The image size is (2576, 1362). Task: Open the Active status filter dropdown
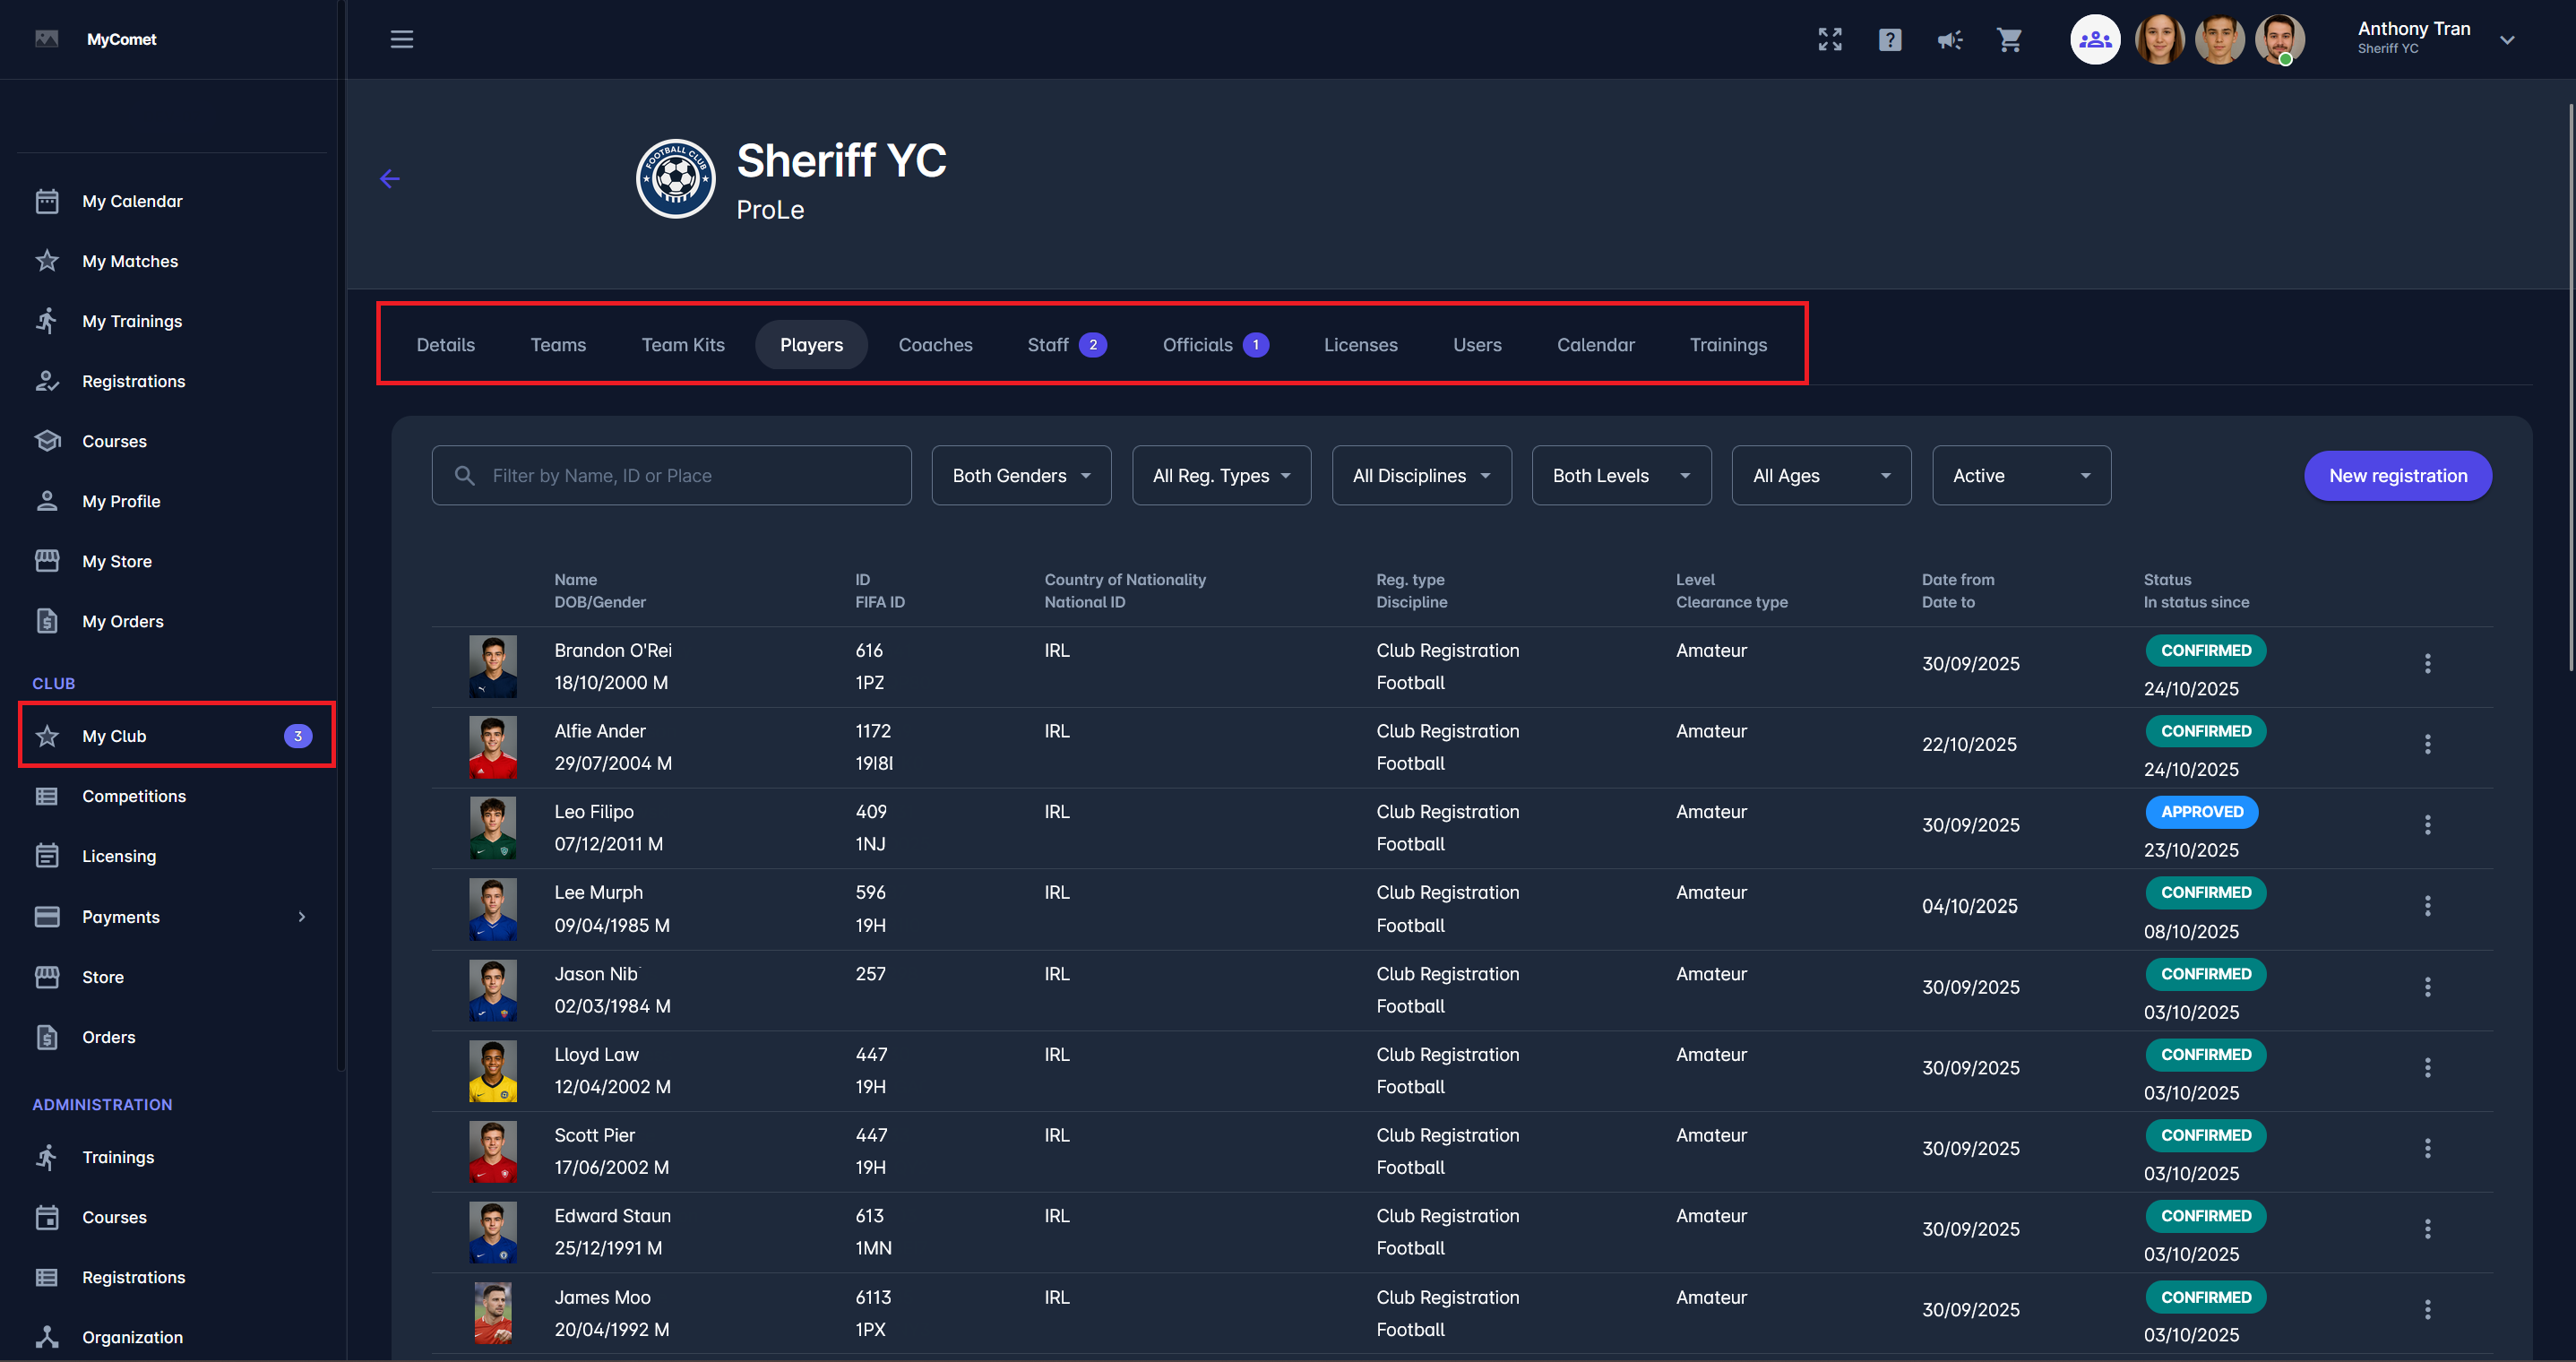[2020, 475]
